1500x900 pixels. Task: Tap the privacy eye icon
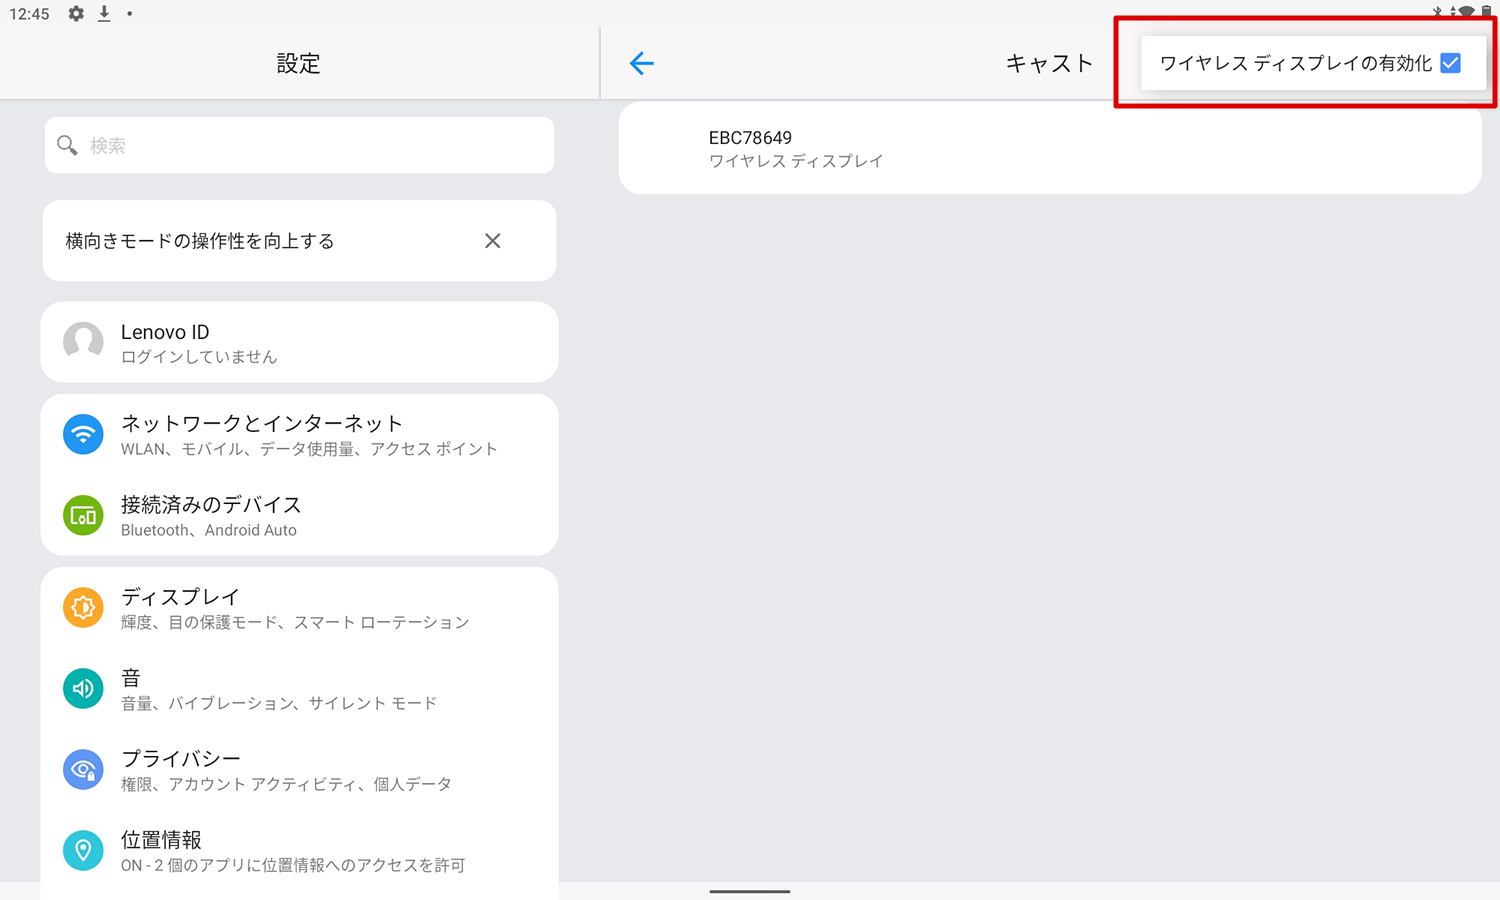[83, 769]
